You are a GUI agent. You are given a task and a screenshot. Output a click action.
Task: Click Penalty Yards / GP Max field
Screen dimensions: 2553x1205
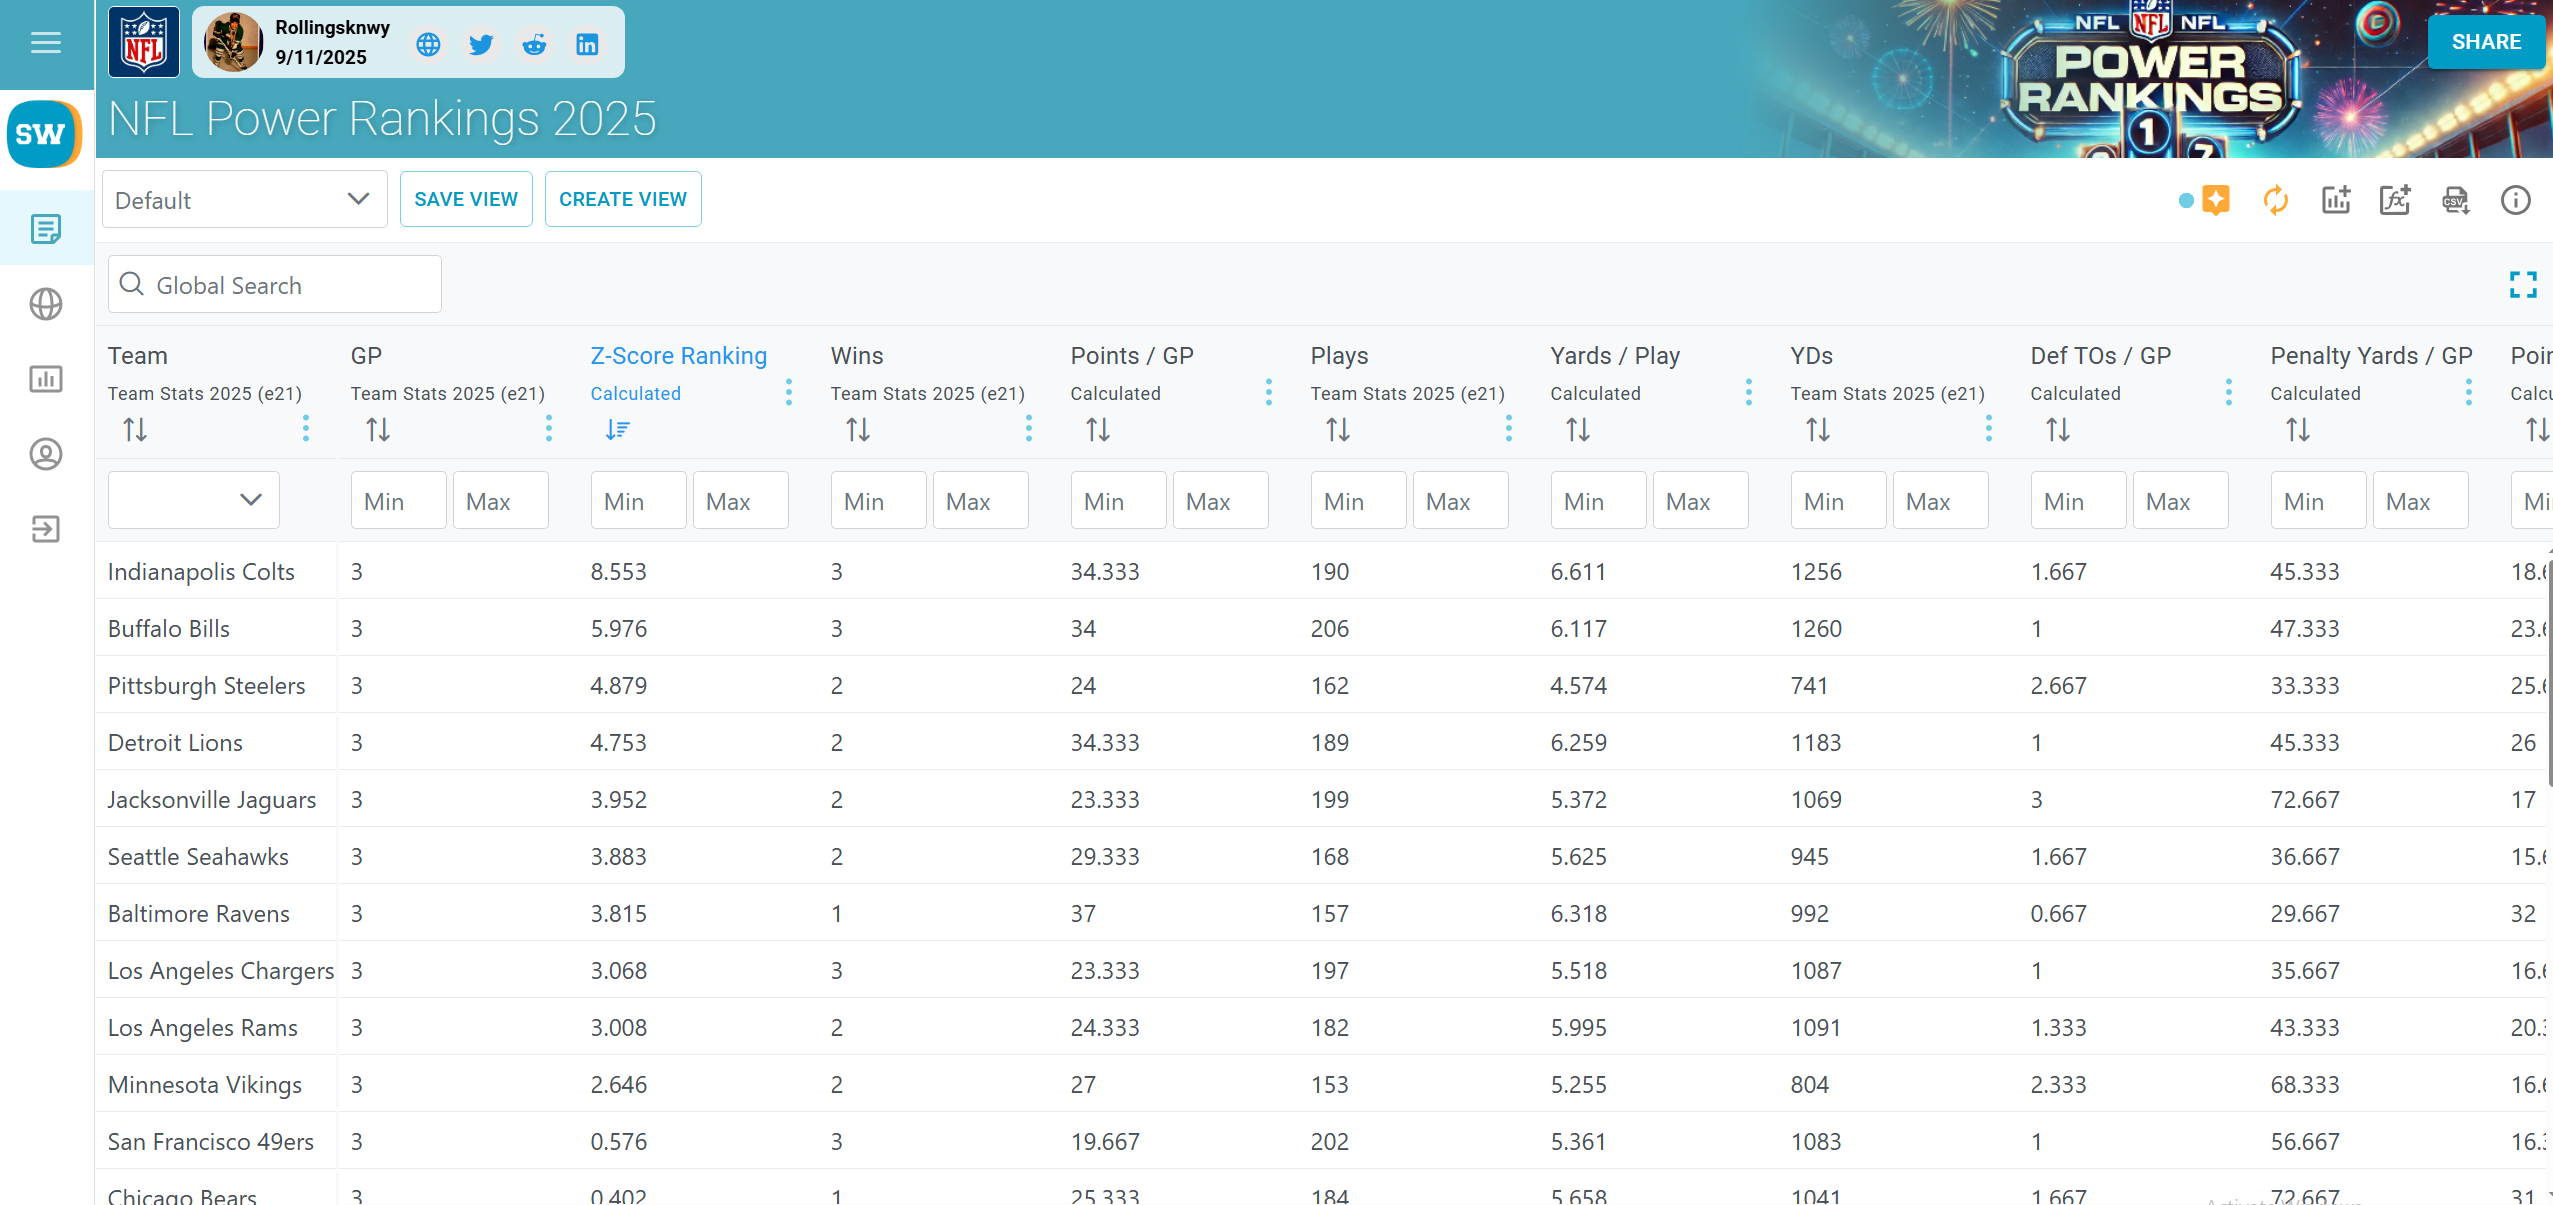coord(2420,500)
